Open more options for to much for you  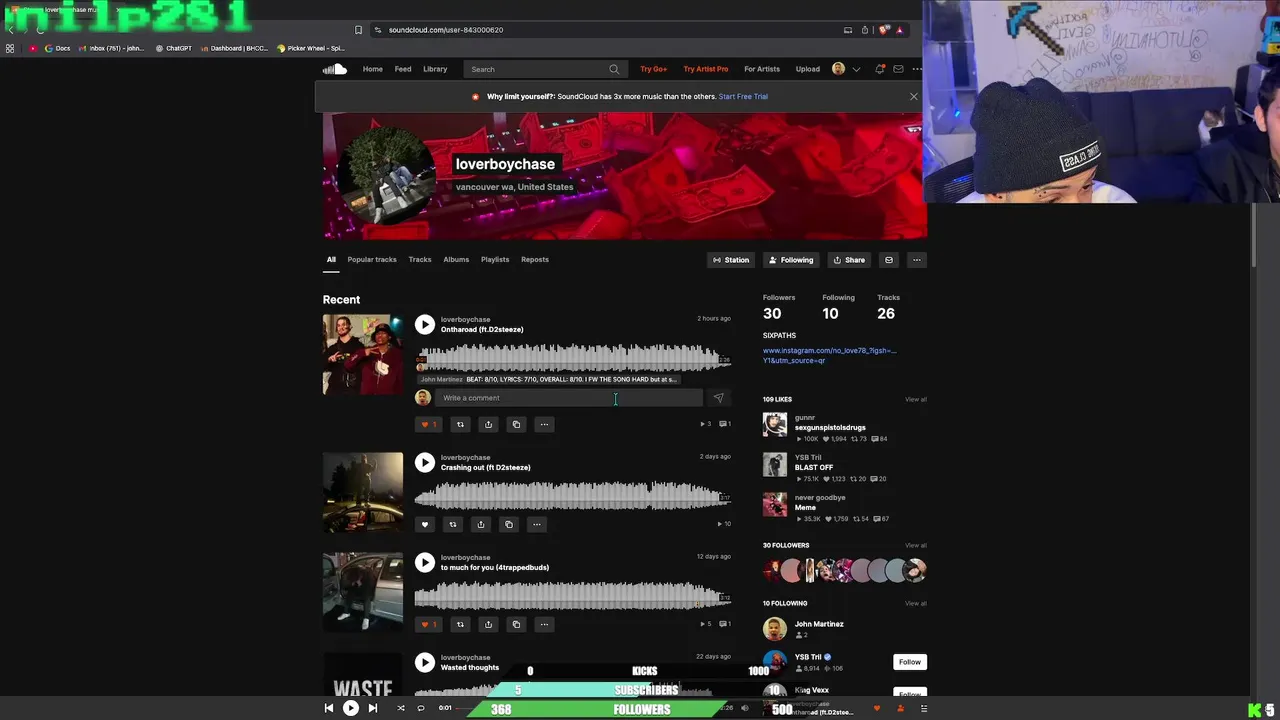pyautogui.click(x=544, y=624)
